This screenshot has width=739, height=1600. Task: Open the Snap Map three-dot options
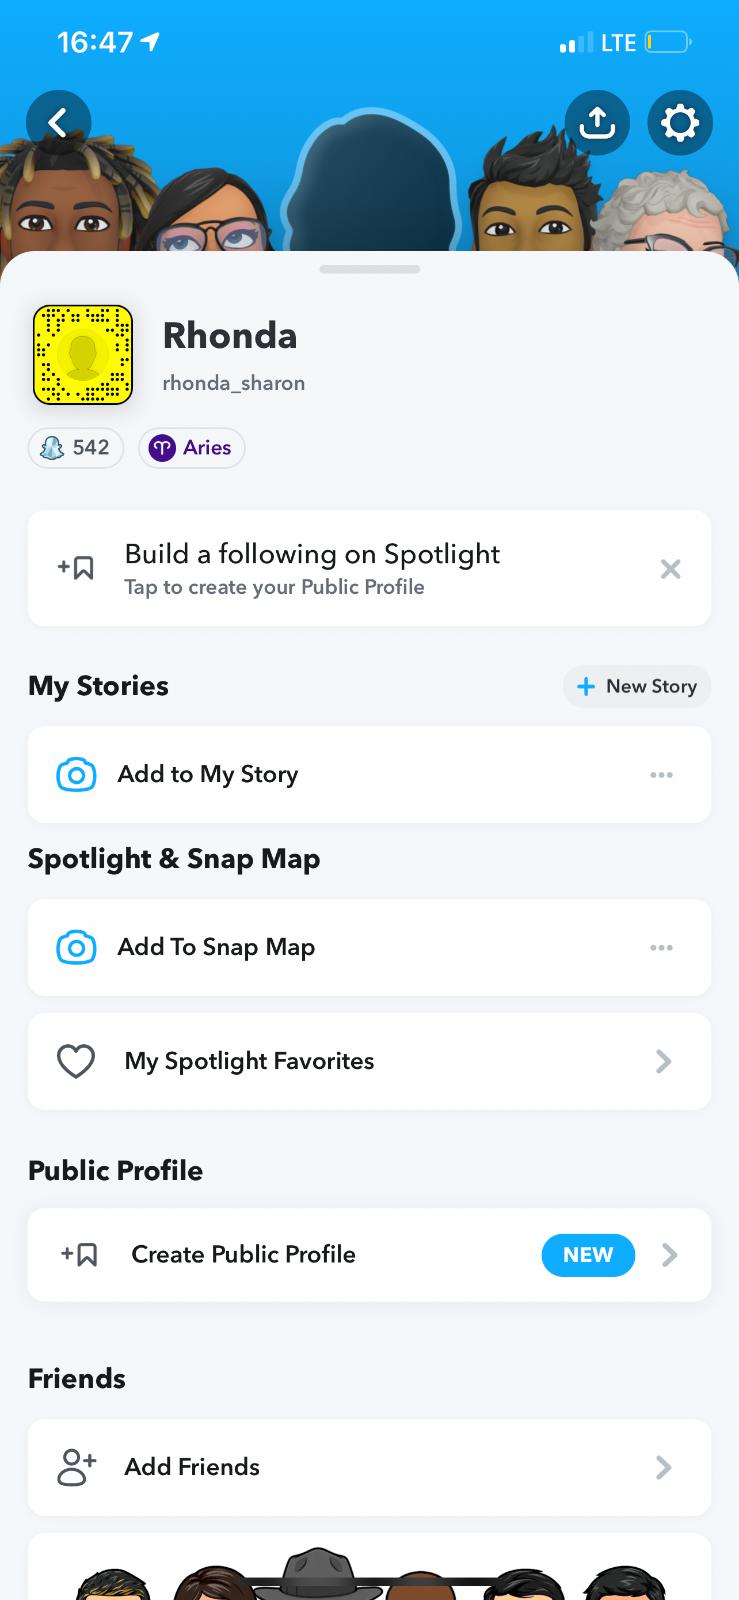click(661, 947)
